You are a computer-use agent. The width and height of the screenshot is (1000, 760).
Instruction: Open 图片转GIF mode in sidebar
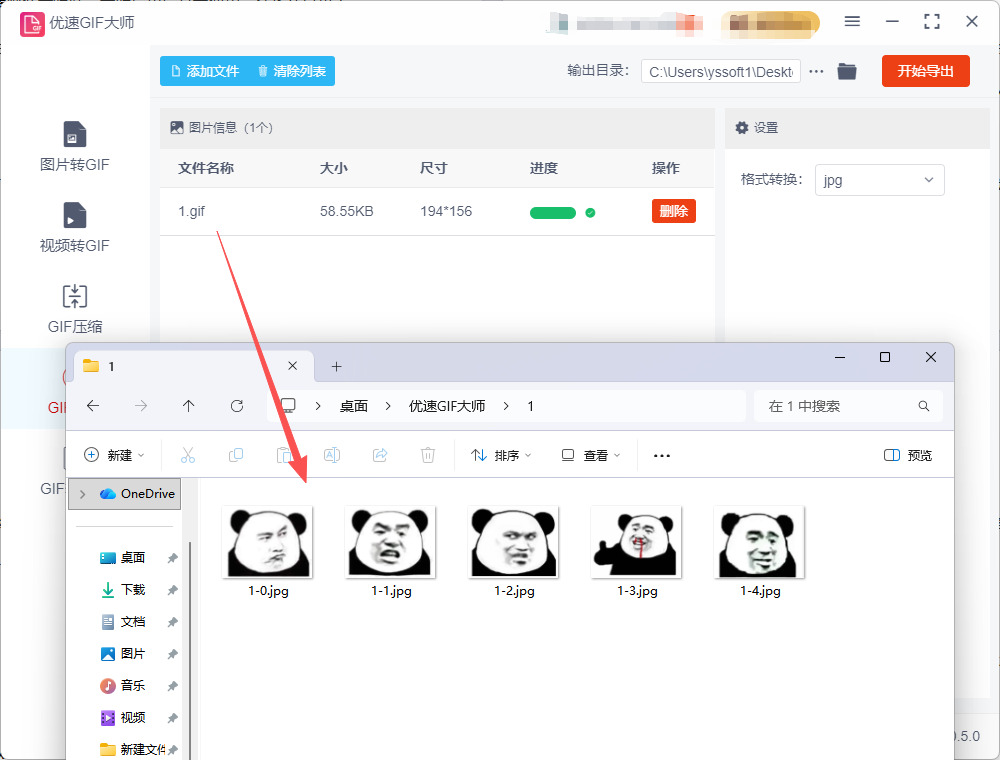75,147
